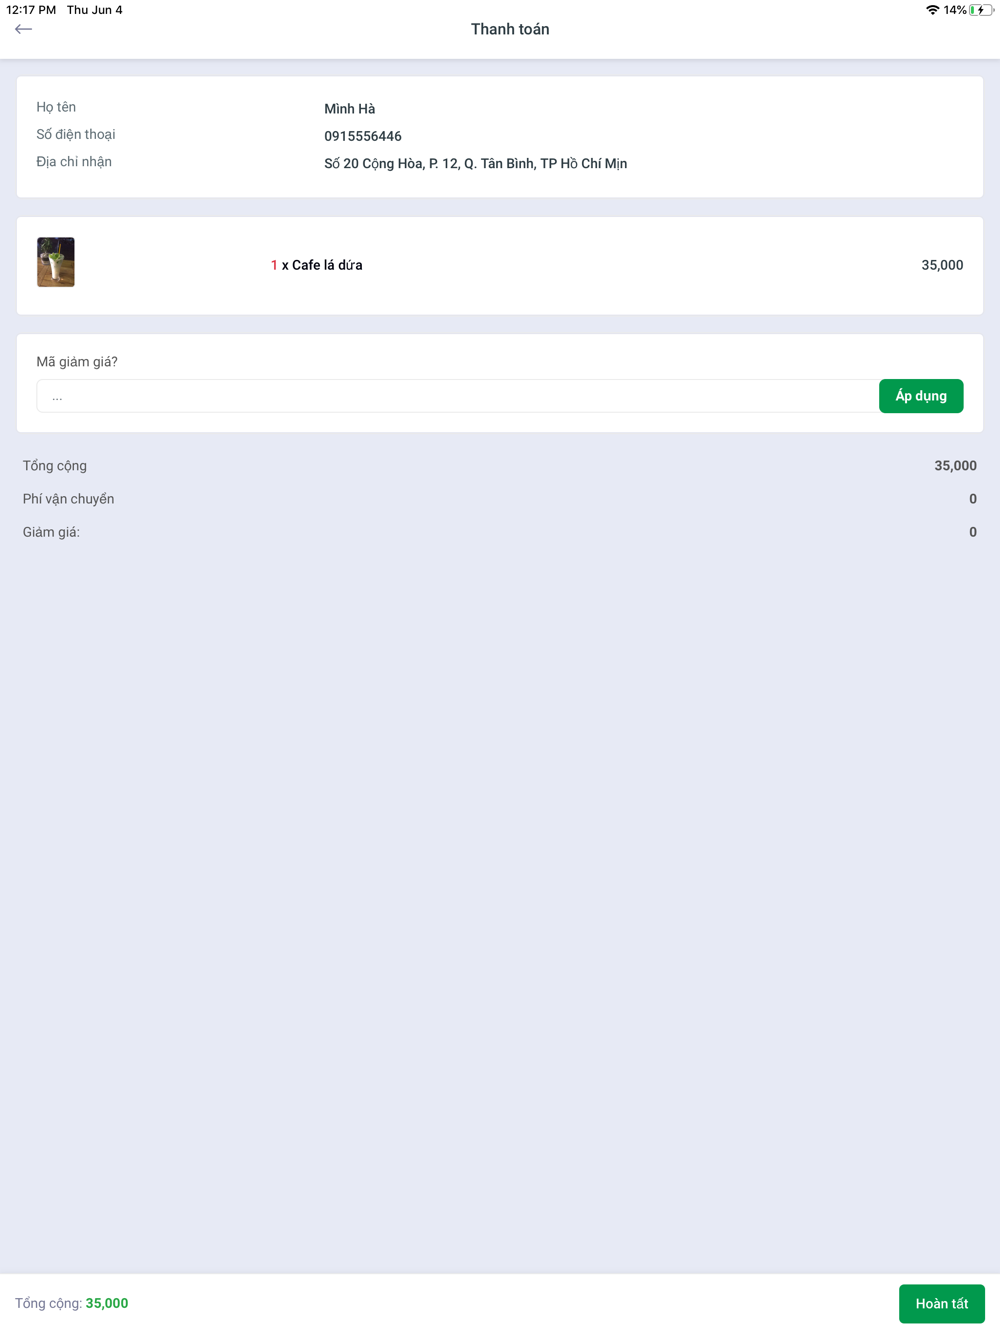The image size is (1000, 1334).
Task: Tap the Cafe lá dứa item name
Action: pos(327,265)
